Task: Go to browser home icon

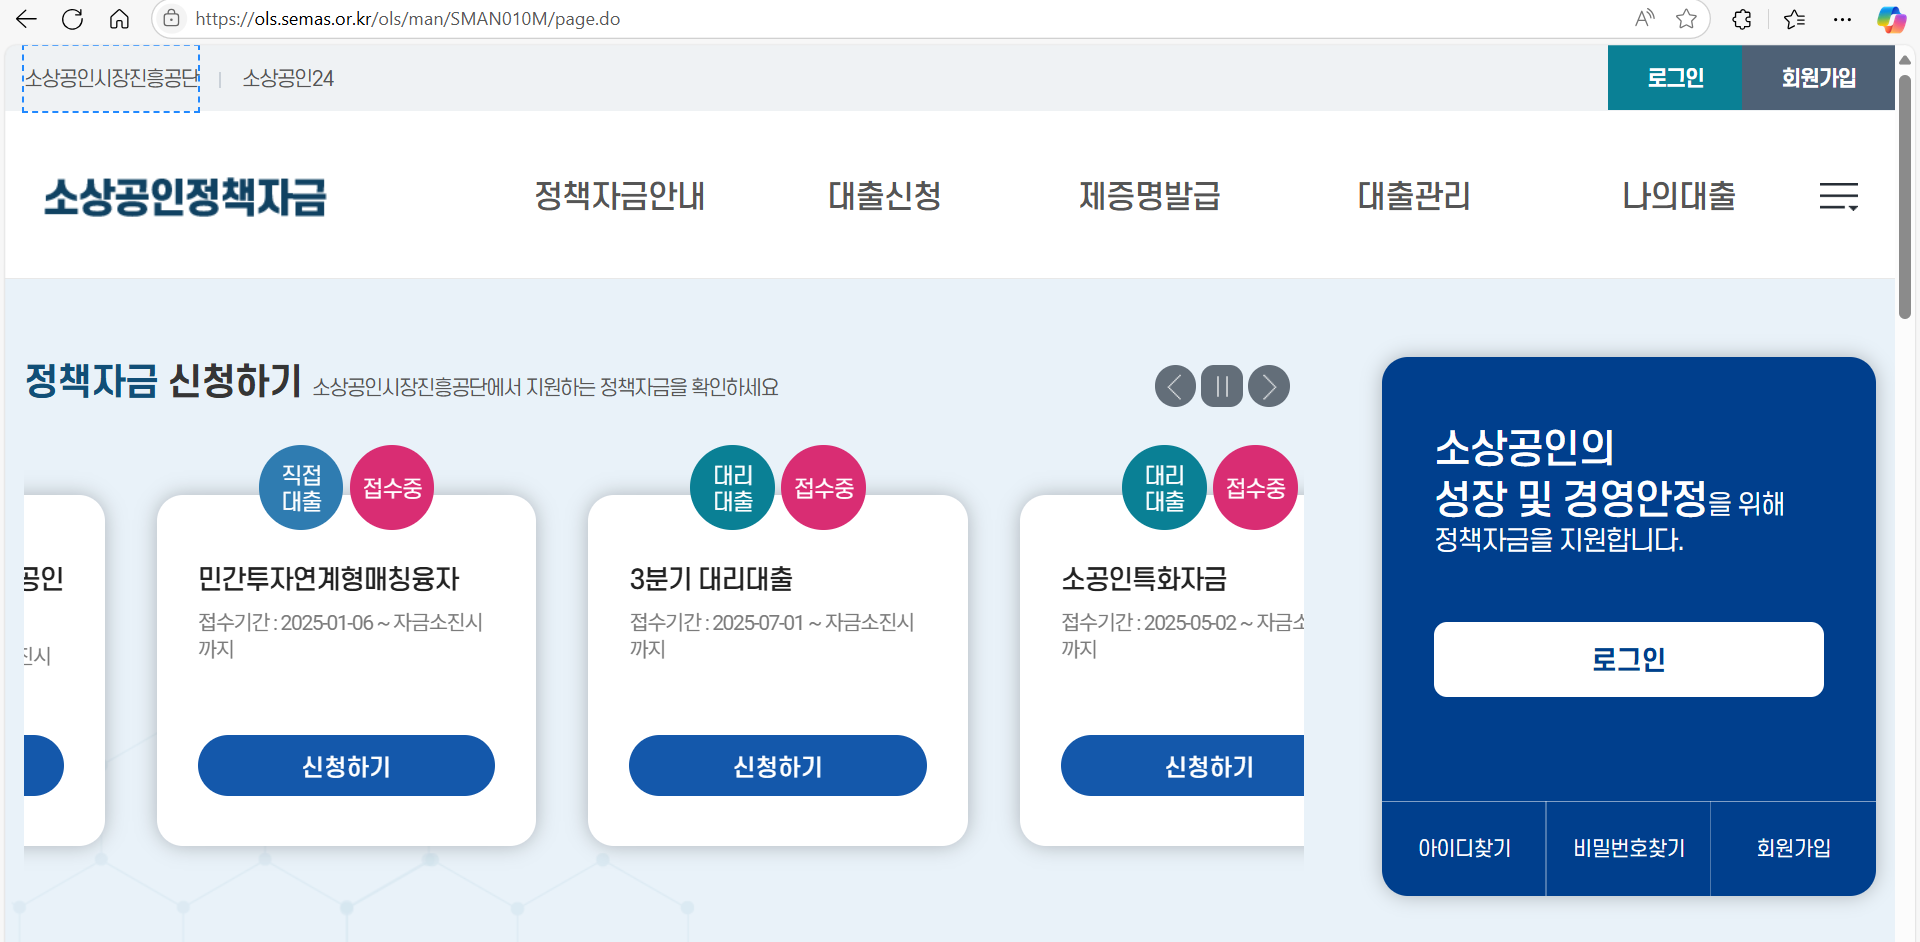Action: (119, 19)
